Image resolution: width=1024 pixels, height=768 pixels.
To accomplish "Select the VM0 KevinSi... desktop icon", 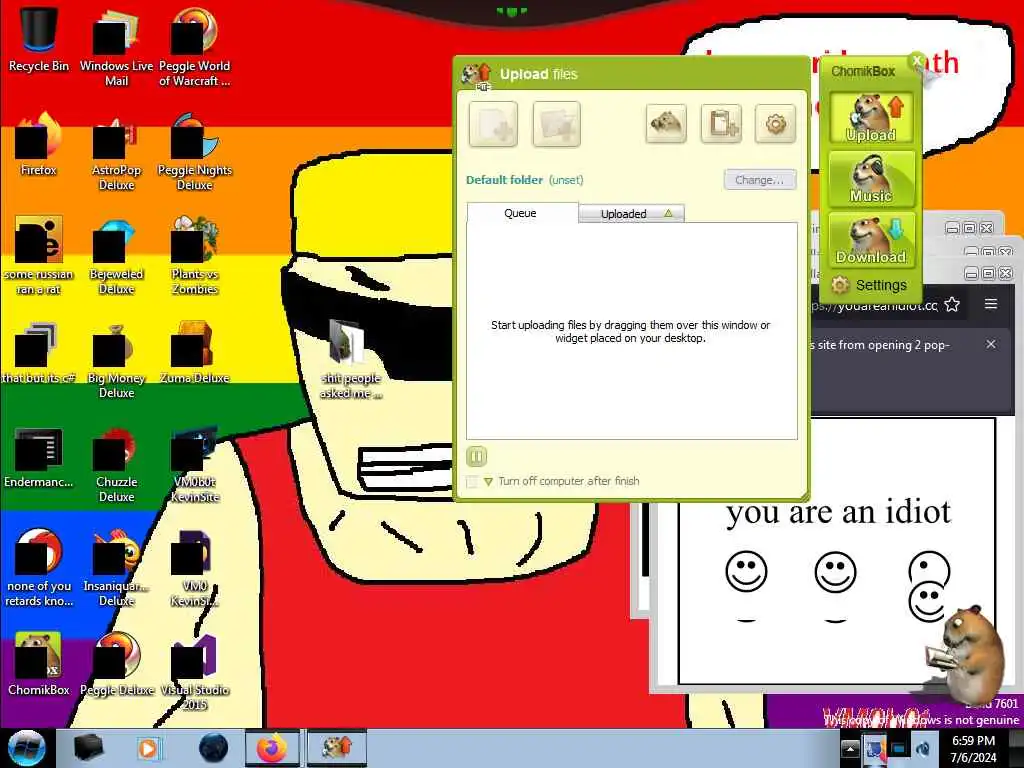I will [194, 568].
